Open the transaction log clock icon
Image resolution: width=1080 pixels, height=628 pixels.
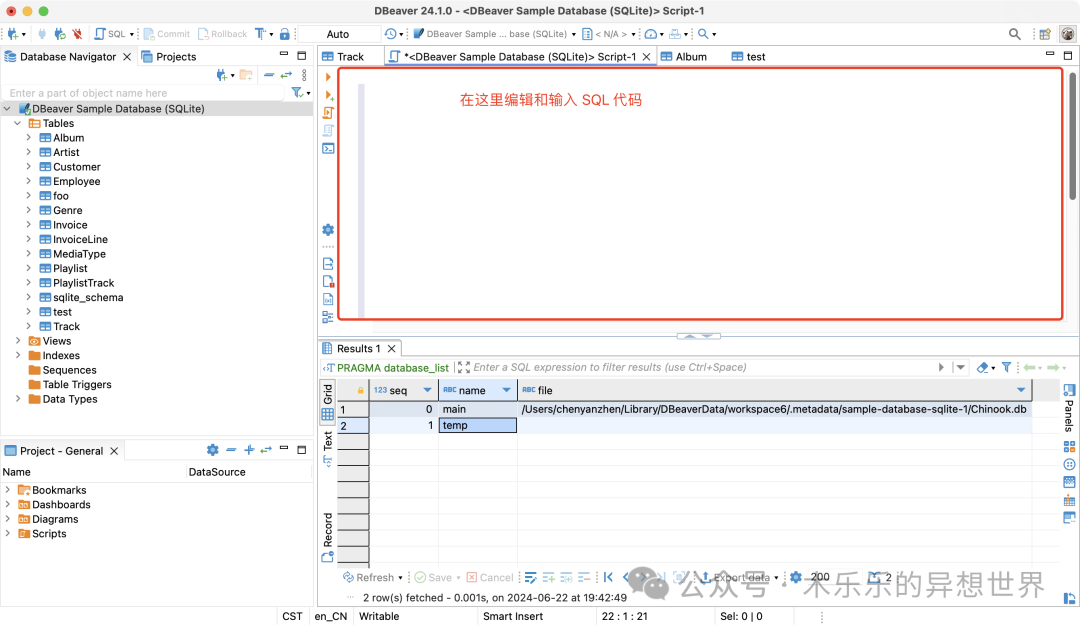tap(391, 34)
